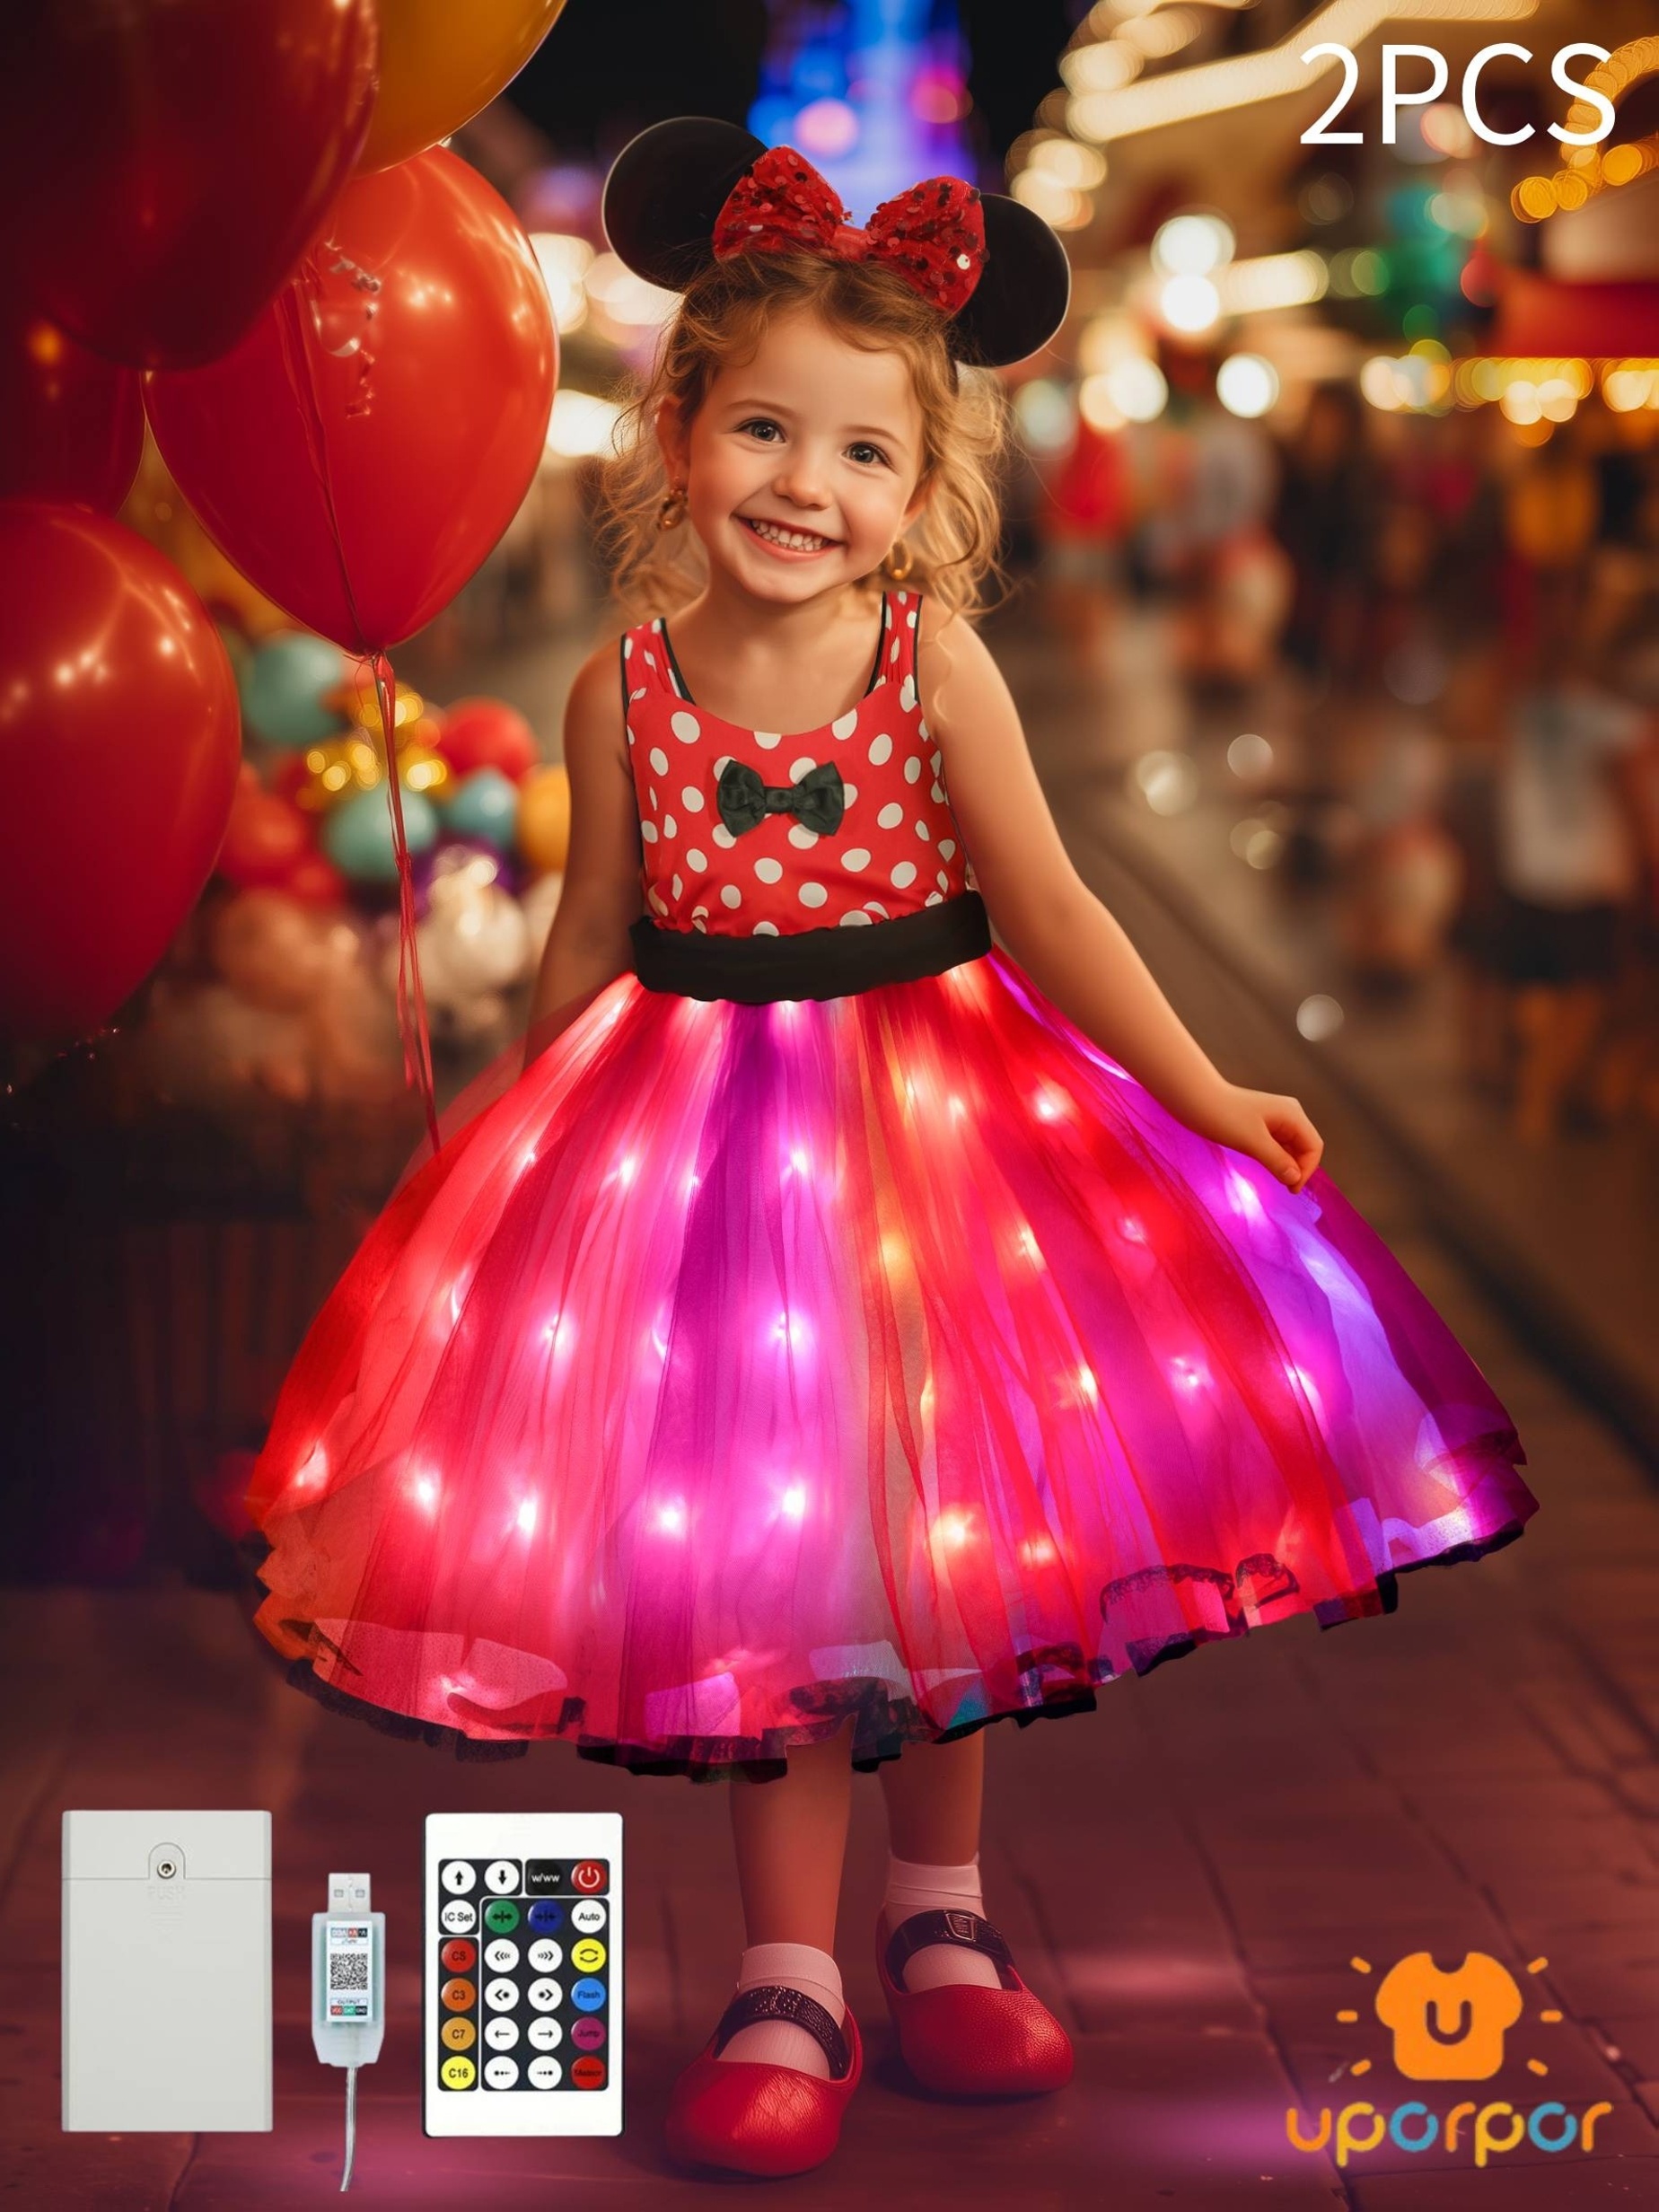Screen dimensions: 1659x2212
Task: Tap the yellow C16 button on the remote
Action: click(460, 2073)
